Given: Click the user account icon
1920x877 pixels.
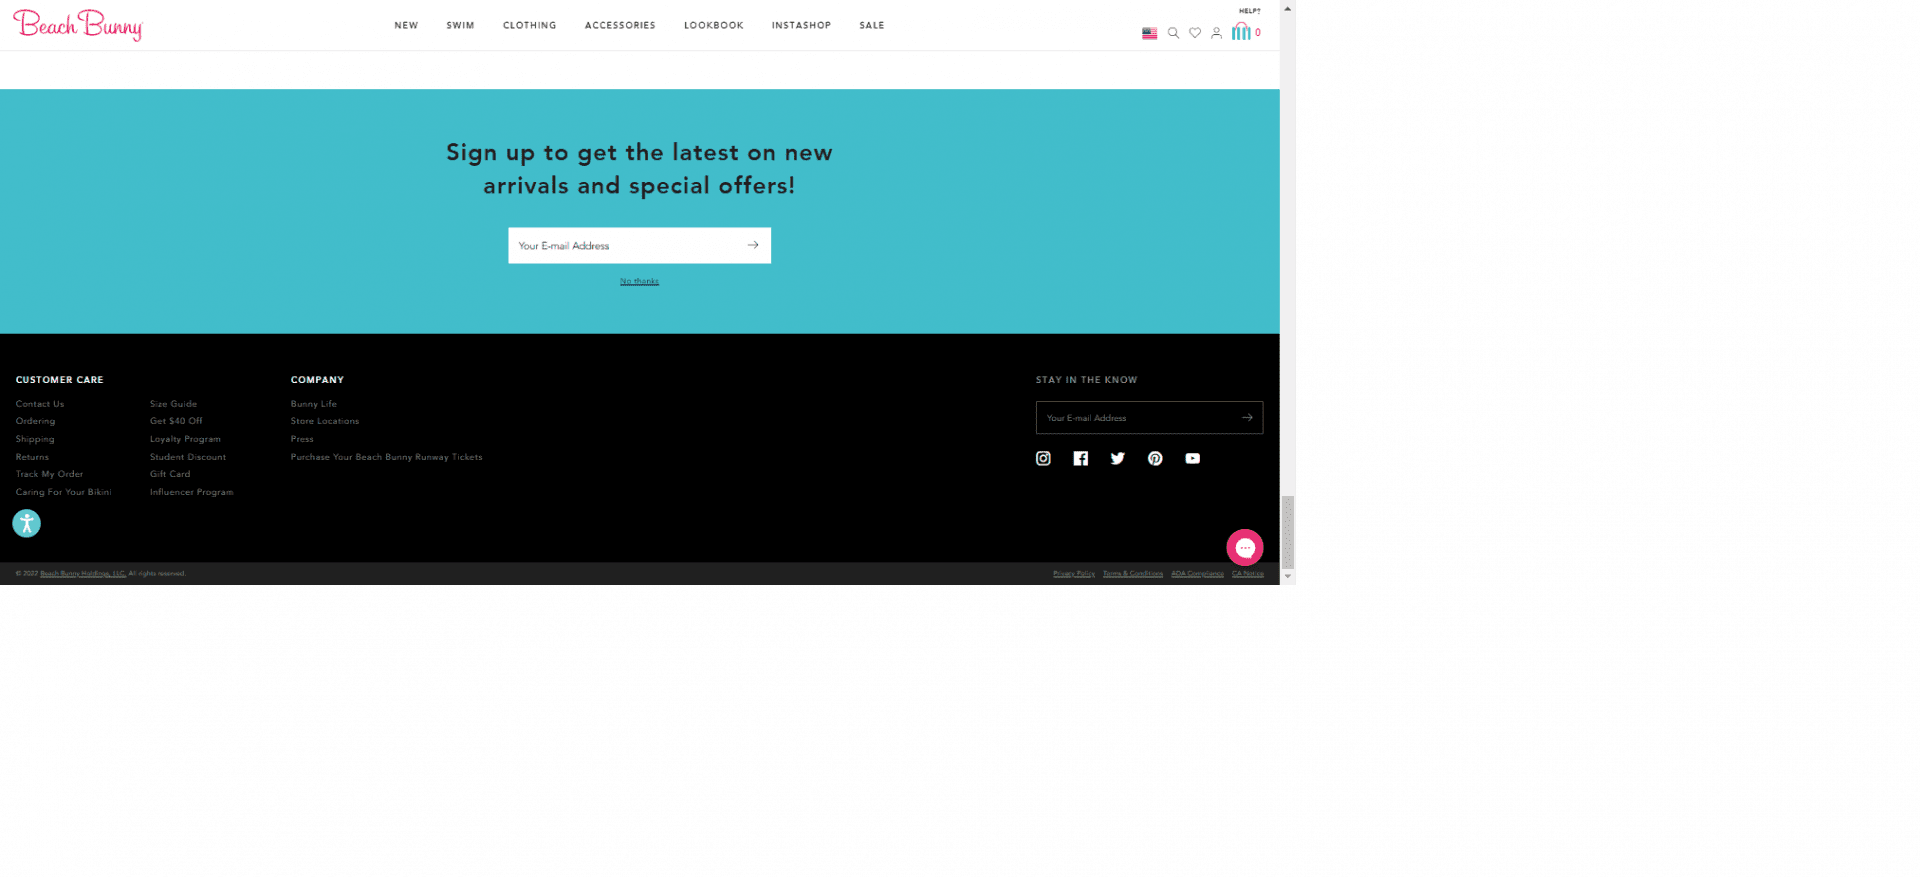Looking at the screenshot, I should point(1216,33).
